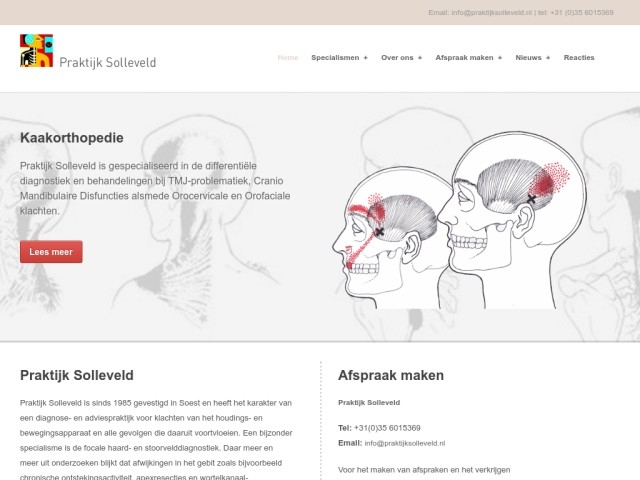Expand the plus sign next to Over ons

pos(419,58)
